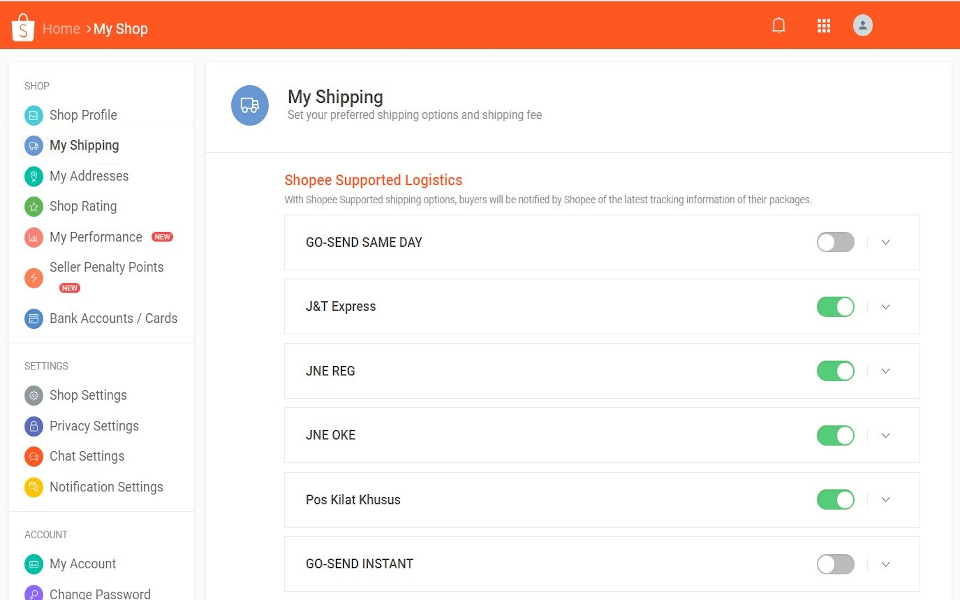Open Shop Settings page

tap(88, 396)
